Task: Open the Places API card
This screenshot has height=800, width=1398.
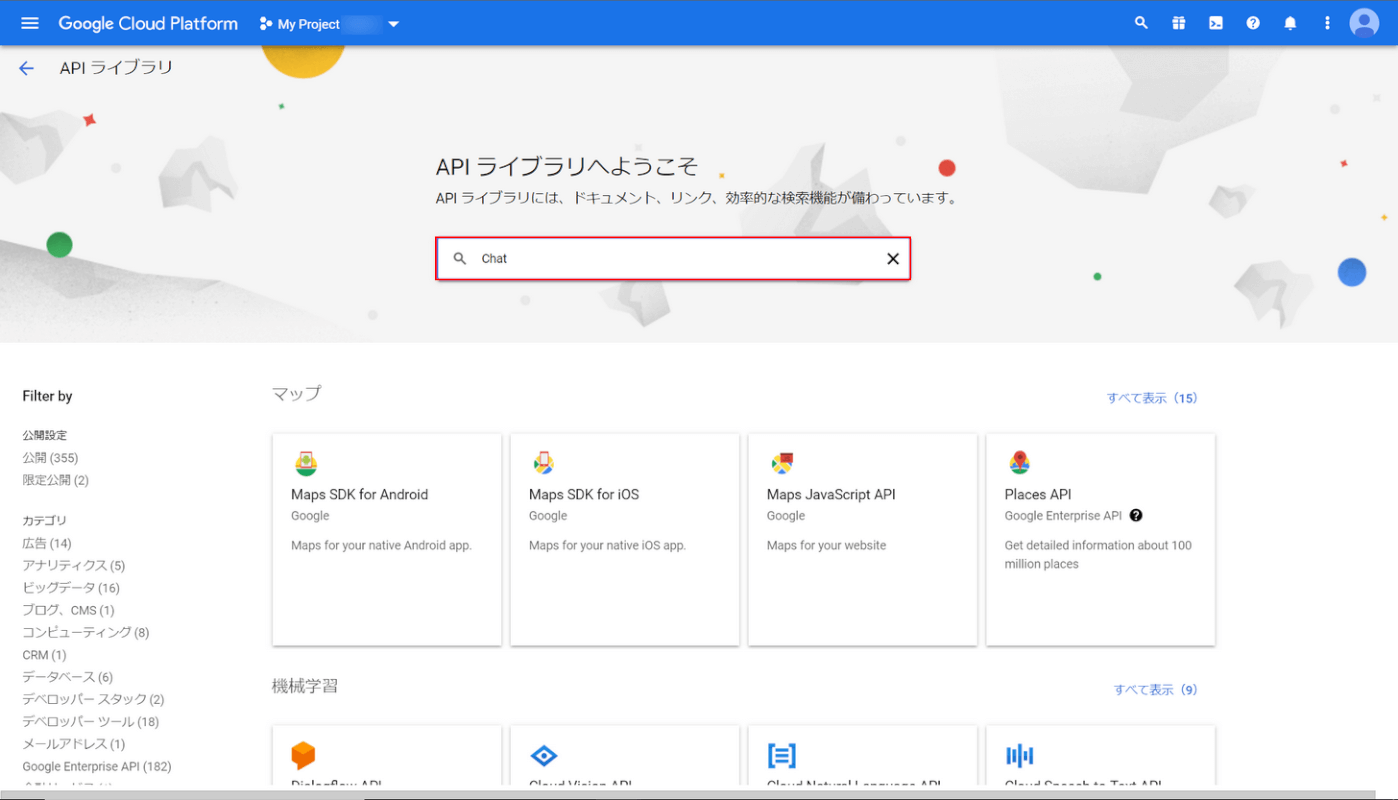Action: coord(1101,539)
